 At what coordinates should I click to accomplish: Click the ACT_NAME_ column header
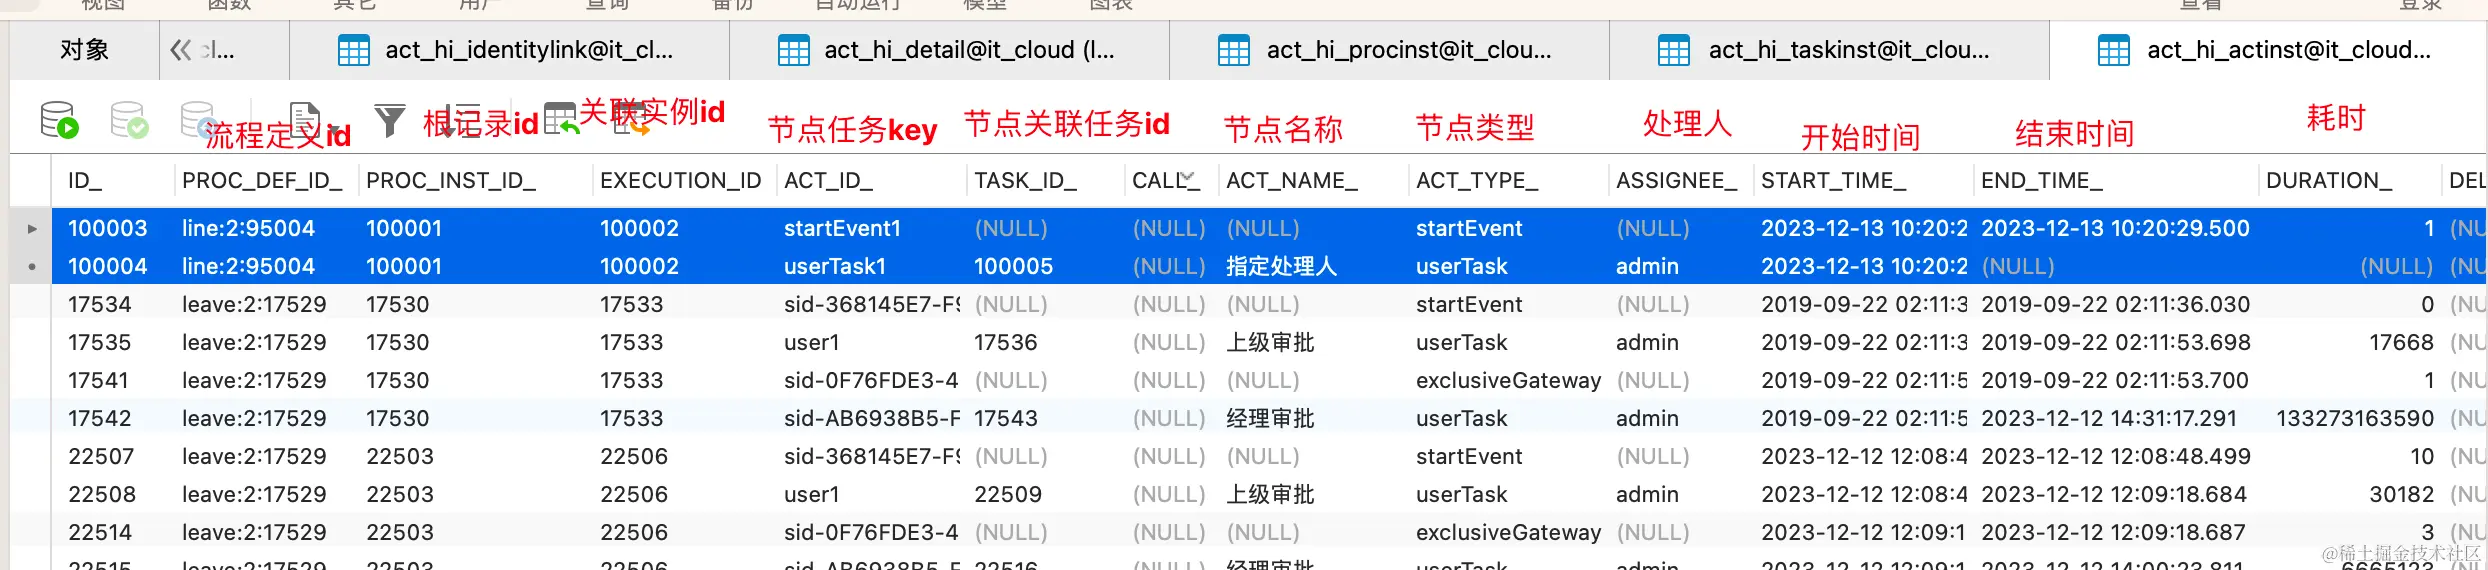click(x=1313, y=181)
